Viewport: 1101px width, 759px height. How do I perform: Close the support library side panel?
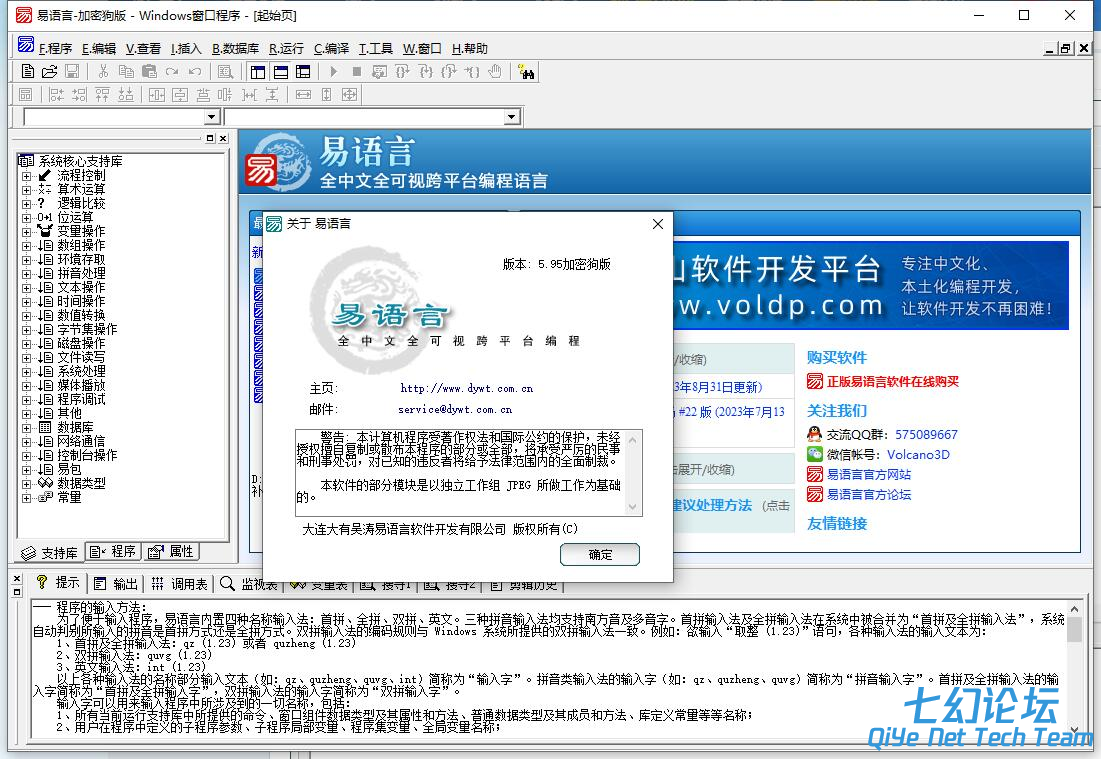(223, 138)
